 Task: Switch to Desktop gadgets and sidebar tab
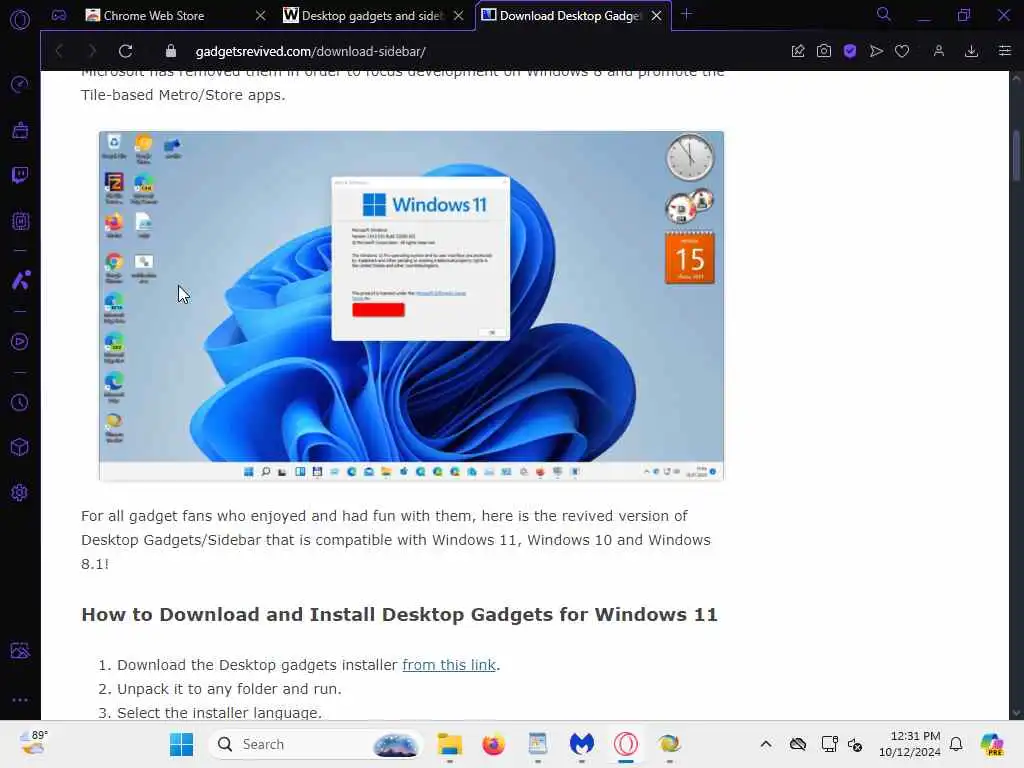372,16
